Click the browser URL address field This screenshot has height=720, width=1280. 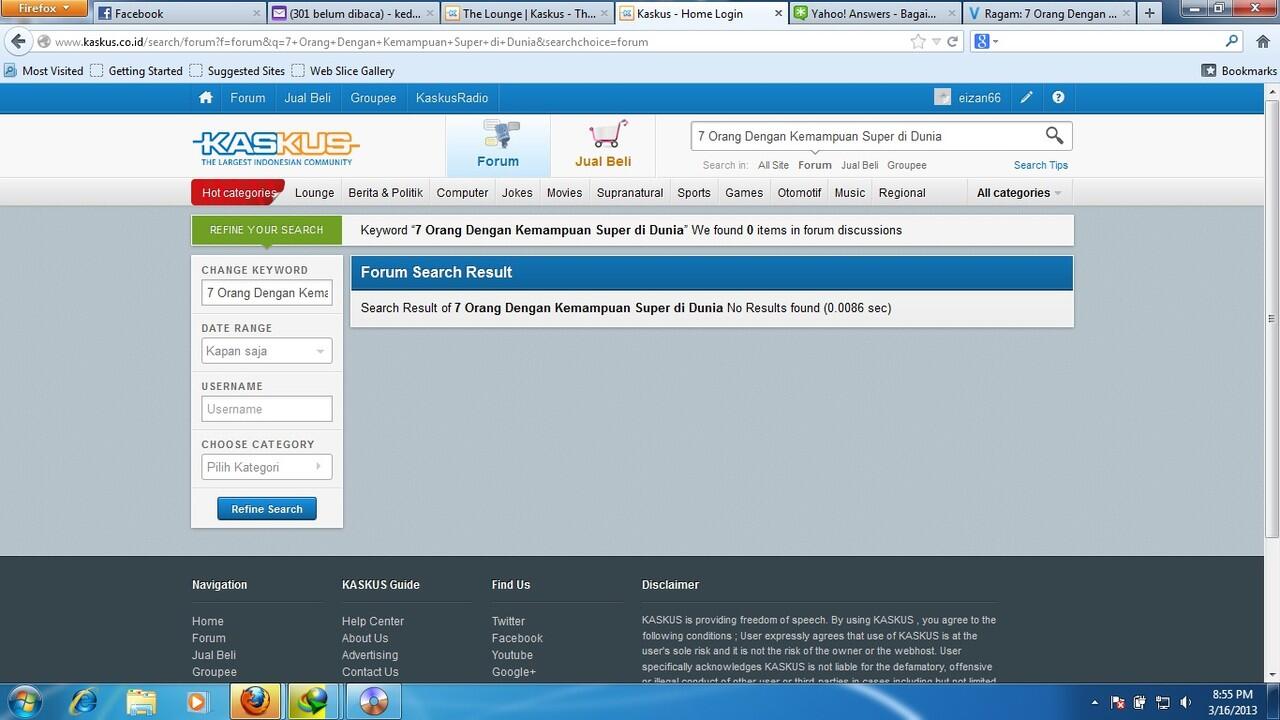click(x=478, y=42)
